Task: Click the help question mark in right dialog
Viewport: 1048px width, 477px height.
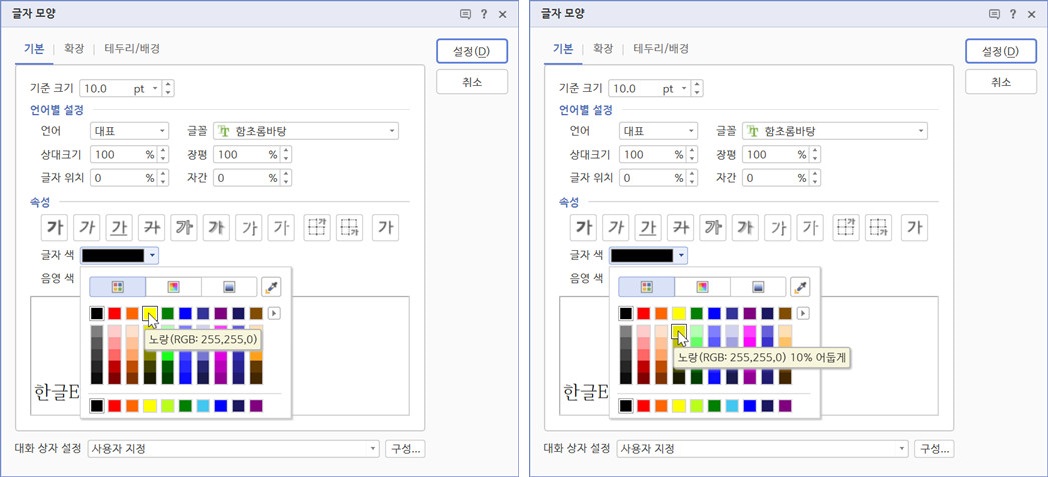Action: [1013, 14]
